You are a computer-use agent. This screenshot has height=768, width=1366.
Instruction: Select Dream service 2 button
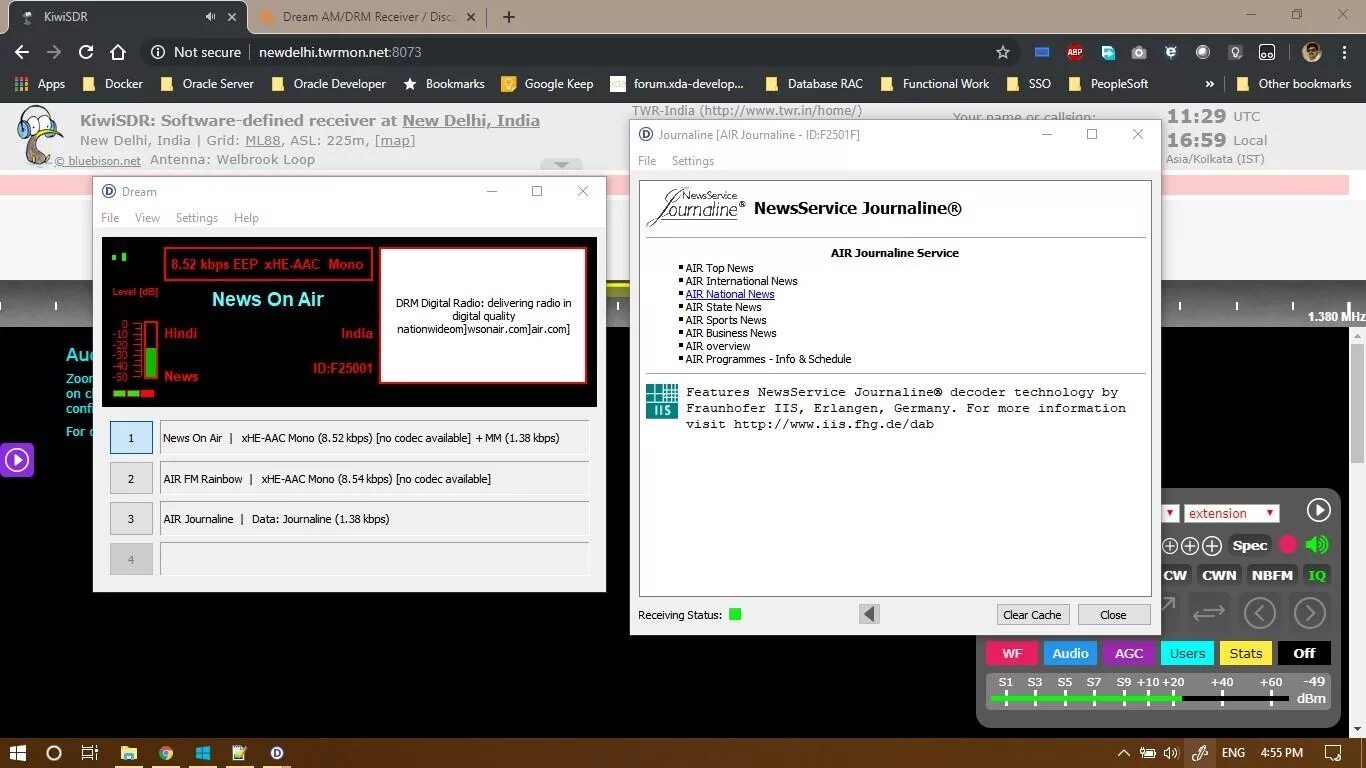pos(131,479)
